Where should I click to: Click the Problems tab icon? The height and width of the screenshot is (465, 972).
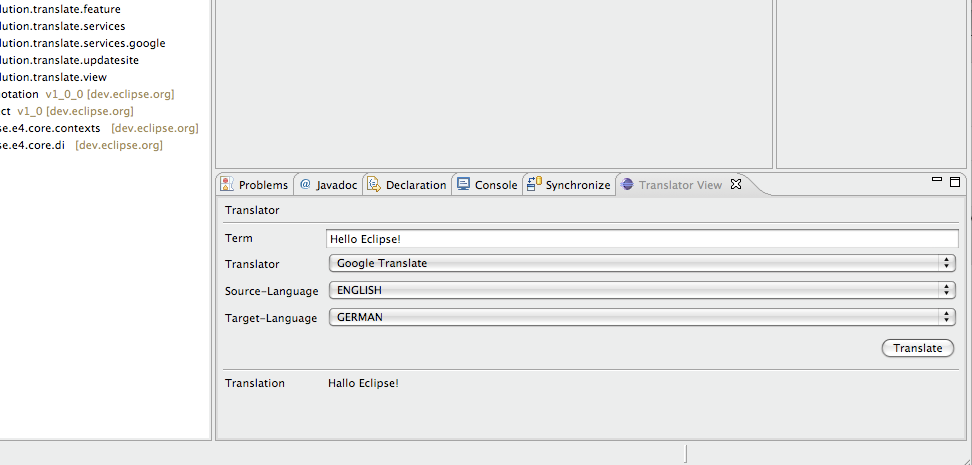tap(228, 184)
